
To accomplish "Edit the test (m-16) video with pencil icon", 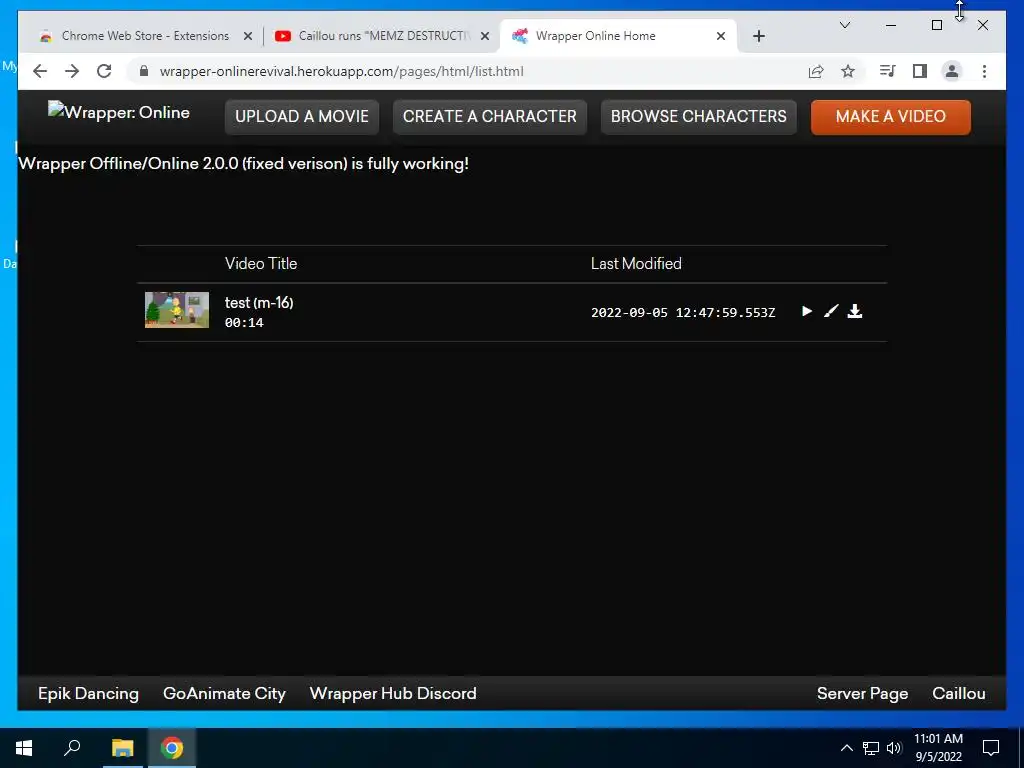I will click(x=831, y=312).
